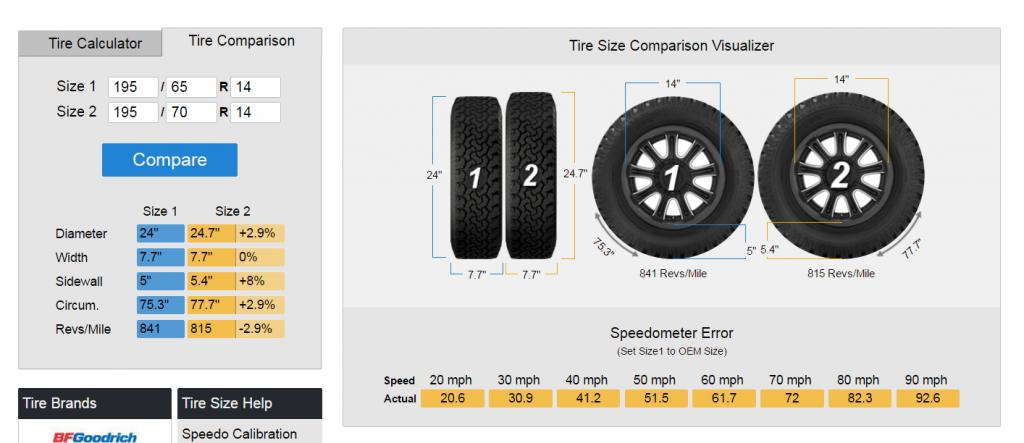Click tire 1 side view wheel
The height and width of the screenshot is (443, 1024).
pos(672,176)
